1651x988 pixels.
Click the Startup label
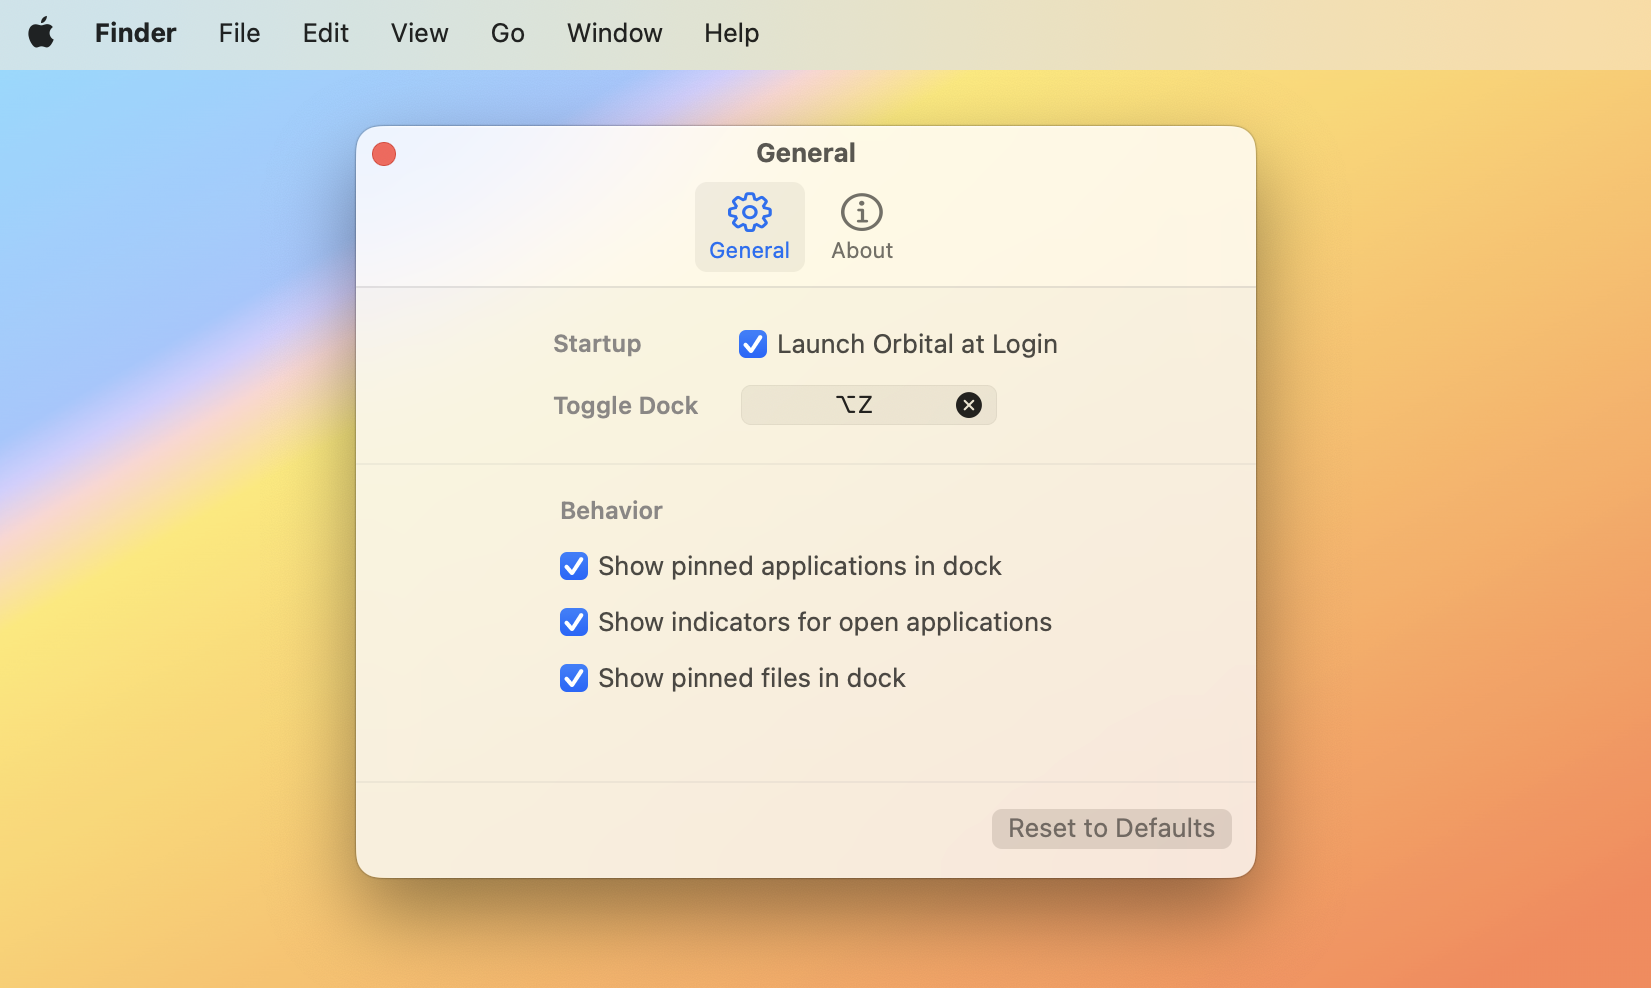coord(597,344)
